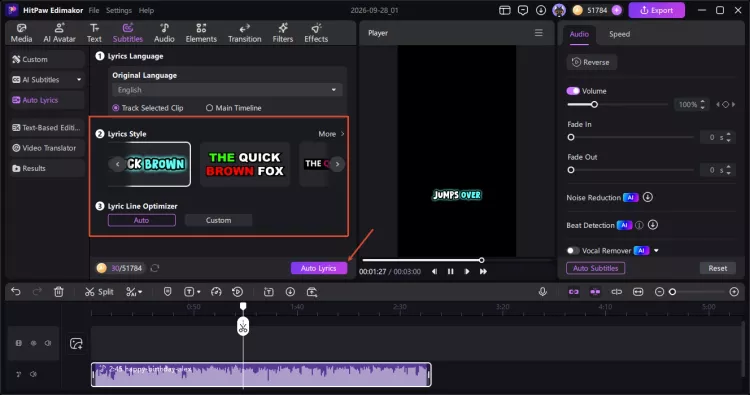
Task: Toggle the purple link-clips snapping button
Action: click(x=574, y=292)
